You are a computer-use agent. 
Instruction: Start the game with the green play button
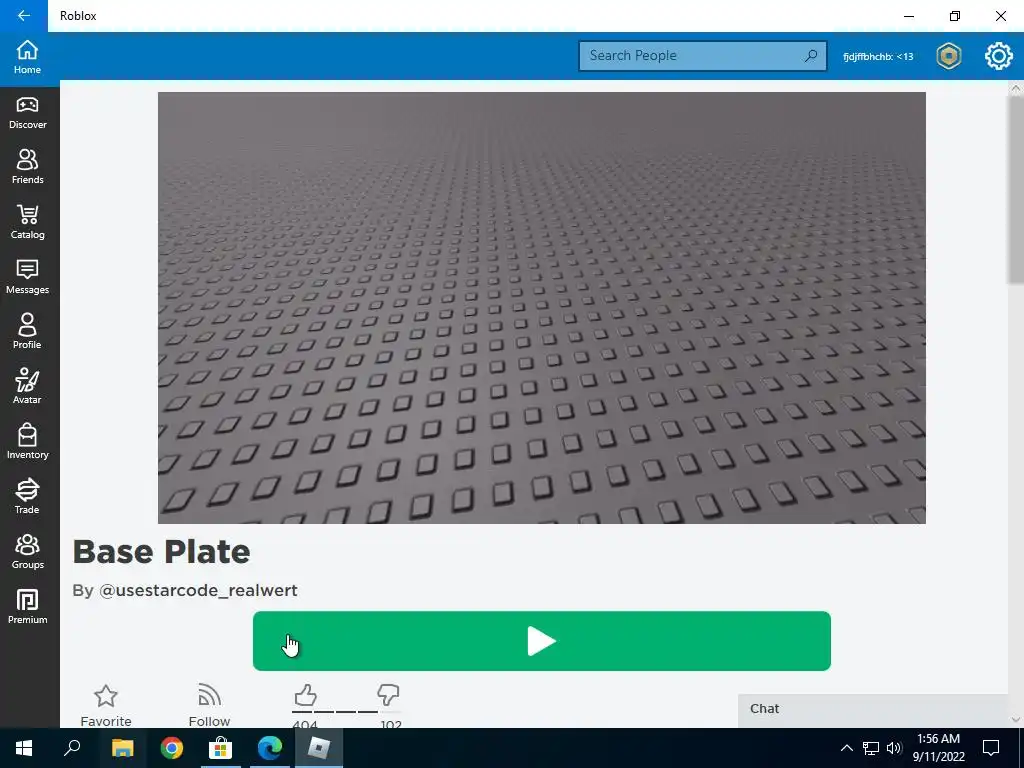coord(541,641)
